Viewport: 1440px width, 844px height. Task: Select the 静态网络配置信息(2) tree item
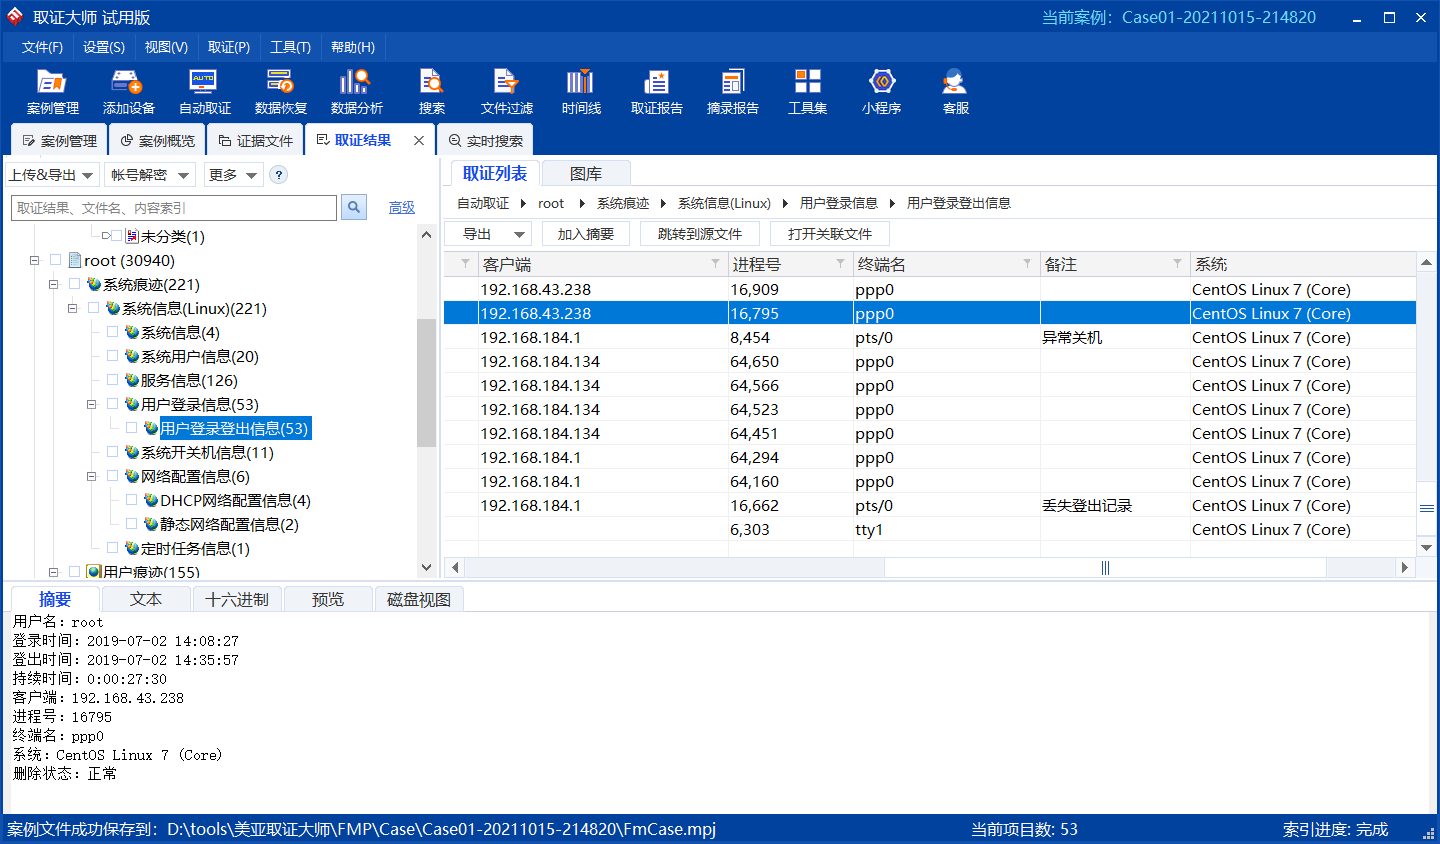(x=229, y=524)
